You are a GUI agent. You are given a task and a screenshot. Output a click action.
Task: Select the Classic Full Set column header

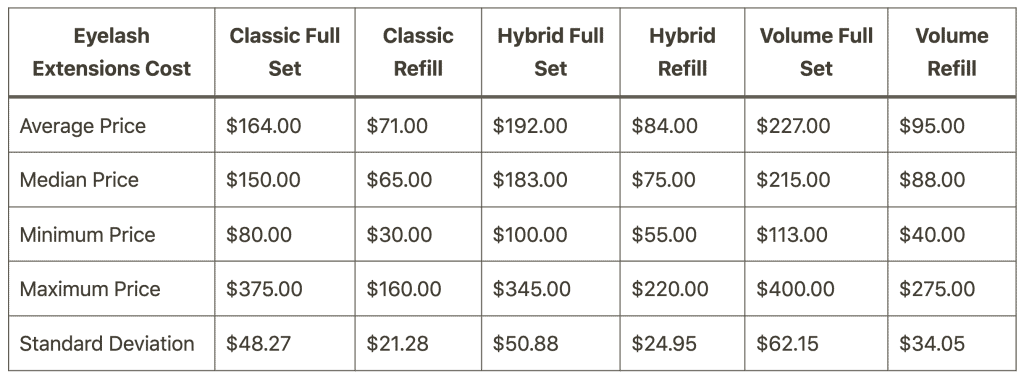coord(285,52)
